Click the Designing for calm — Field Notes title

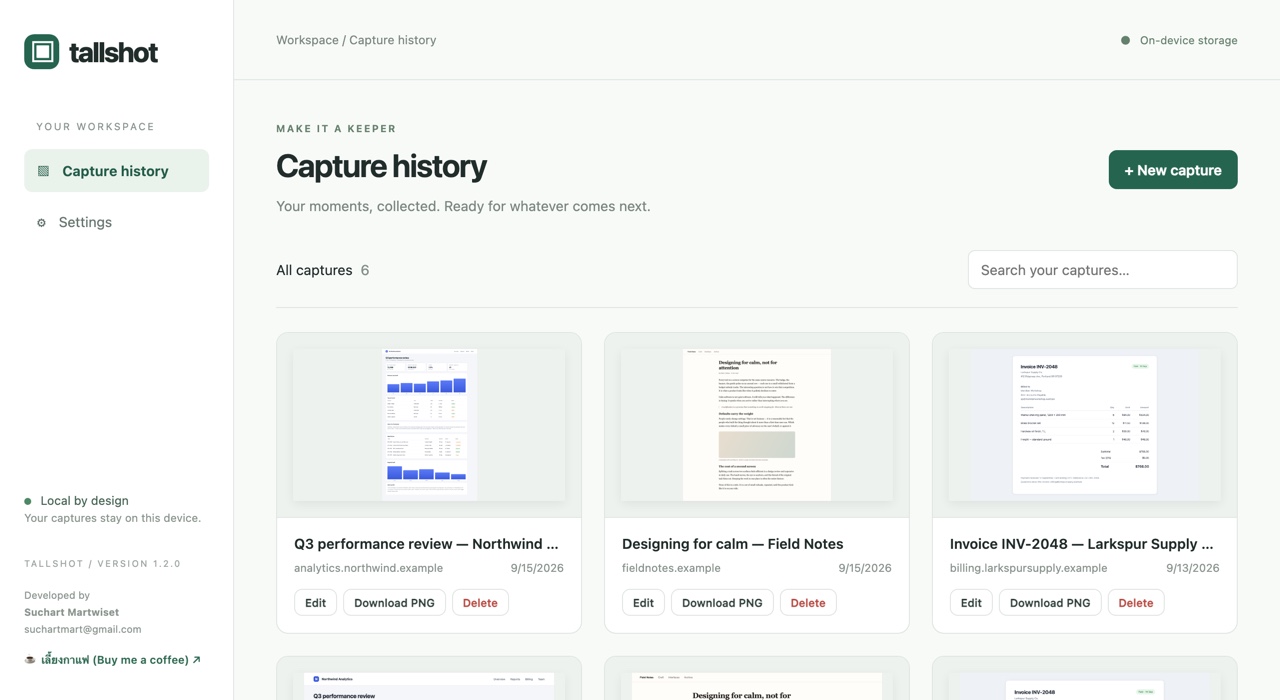pyautogui.click(x=733, y=544)
